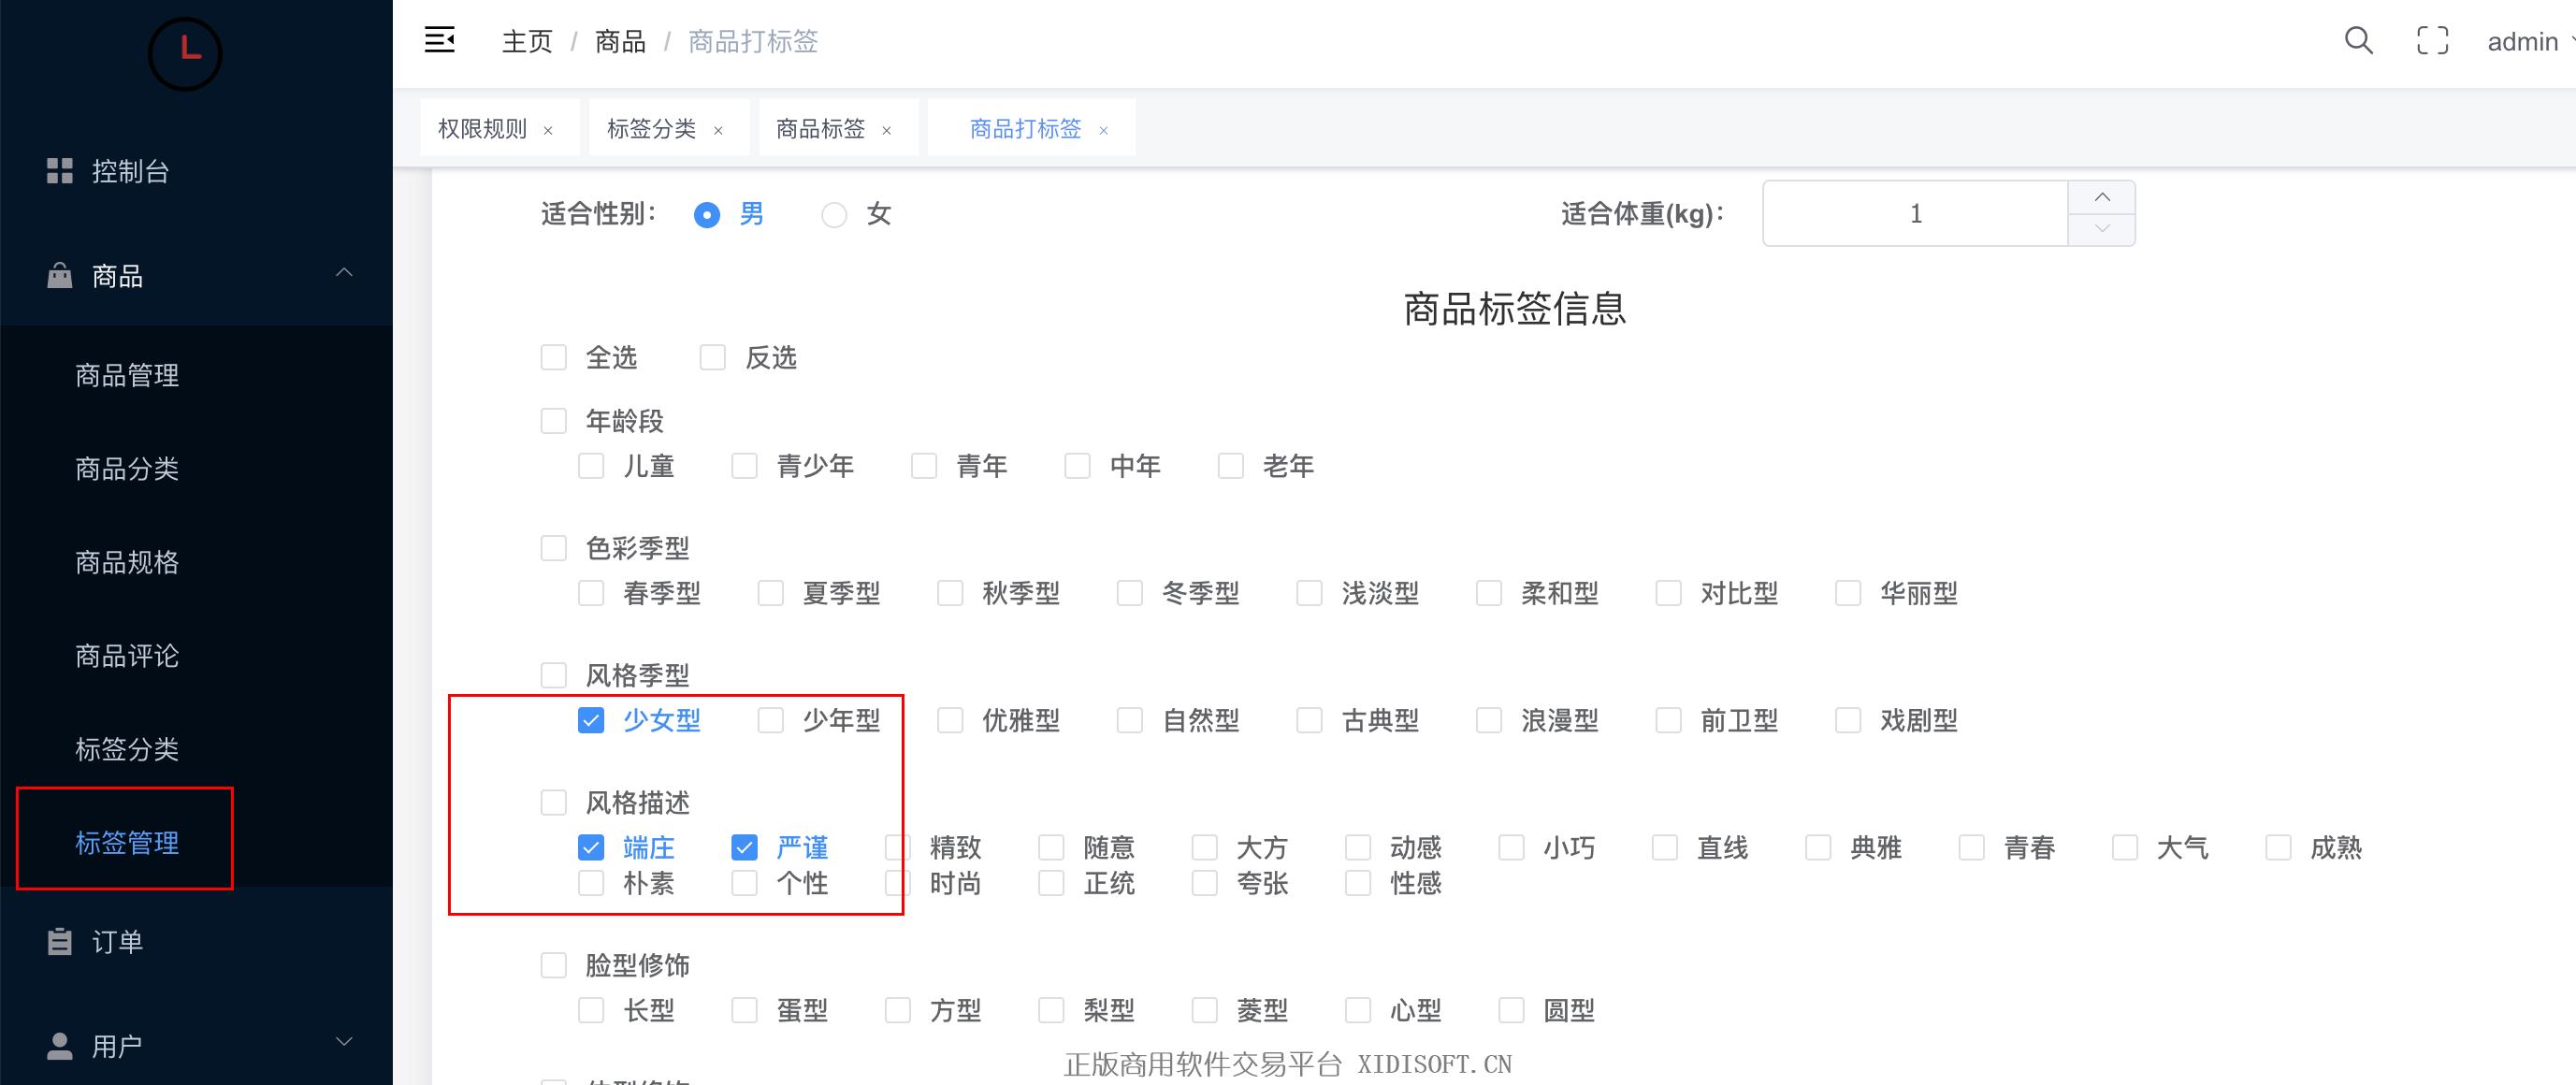Check the 性感 checkbox
Viewport: 2576px width, 1085px height.
(x=1358, y=883)
